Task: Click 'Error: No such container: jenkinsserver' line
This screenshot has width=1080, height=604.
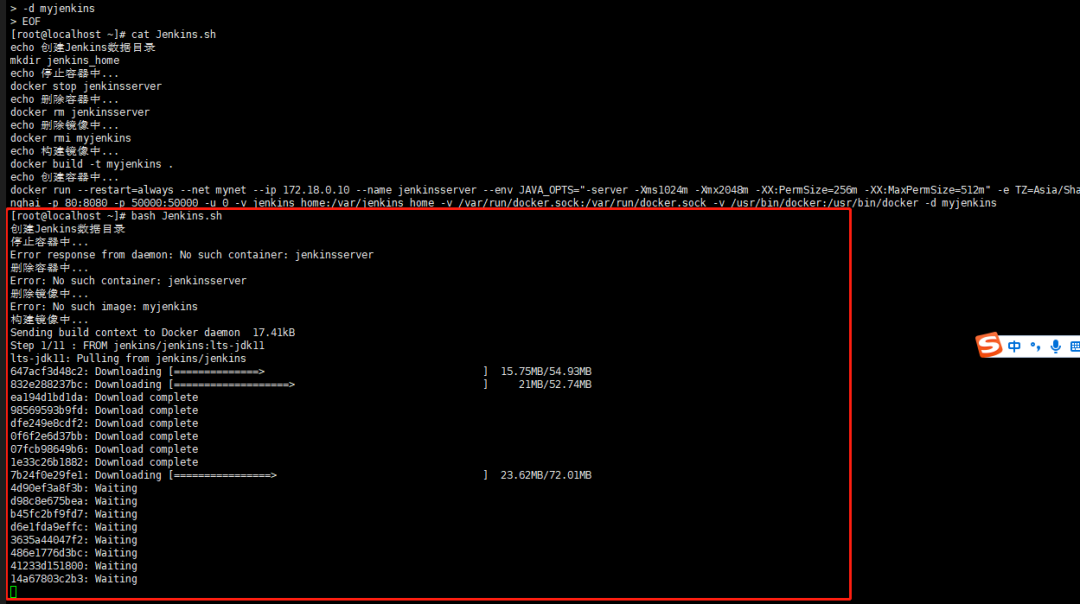Action: tap(128, 281)
